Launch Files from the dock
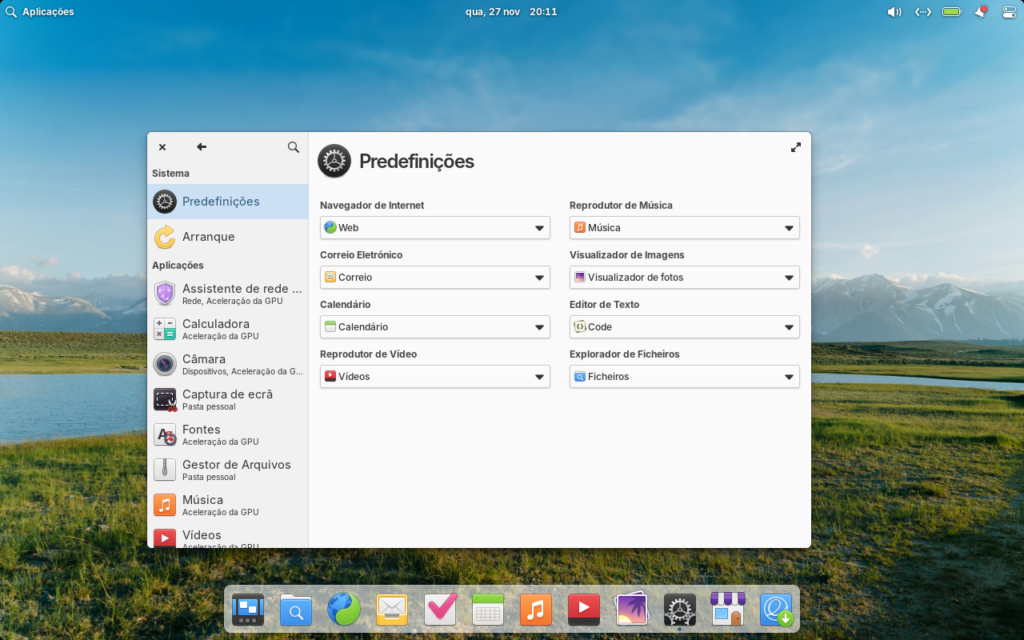The image size is (1024, 640). pos(296,609)
